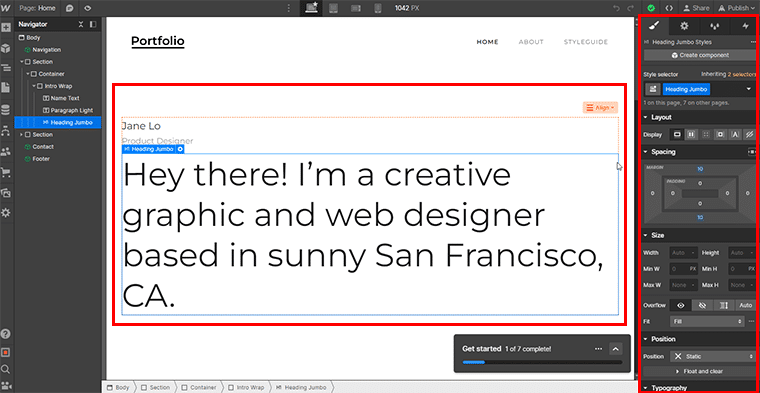Open the Add Elements panel
Image resolution: width=760 pixels, height=393 pixels.
coord(6,28)
